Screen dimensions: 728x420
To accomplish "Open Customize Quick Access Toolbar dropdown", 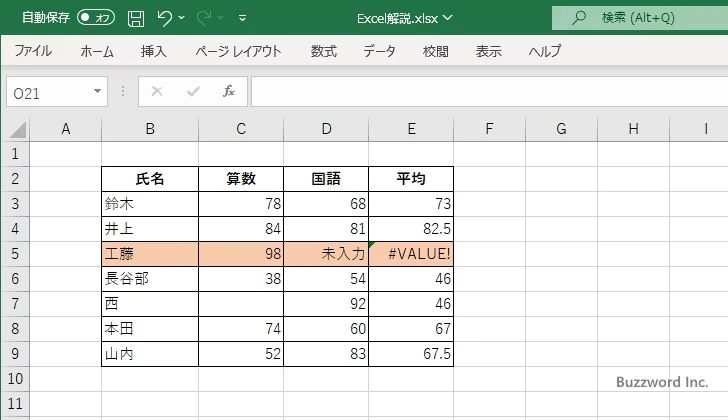I will click(x=242, y=19).
